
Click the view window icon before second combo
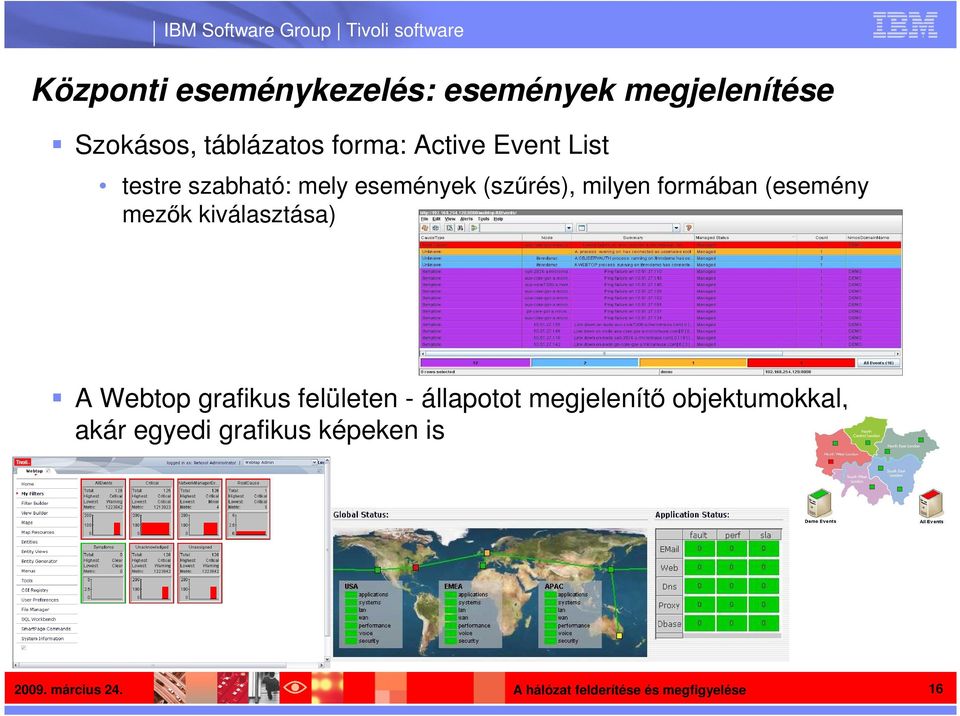tap(582, 228)
